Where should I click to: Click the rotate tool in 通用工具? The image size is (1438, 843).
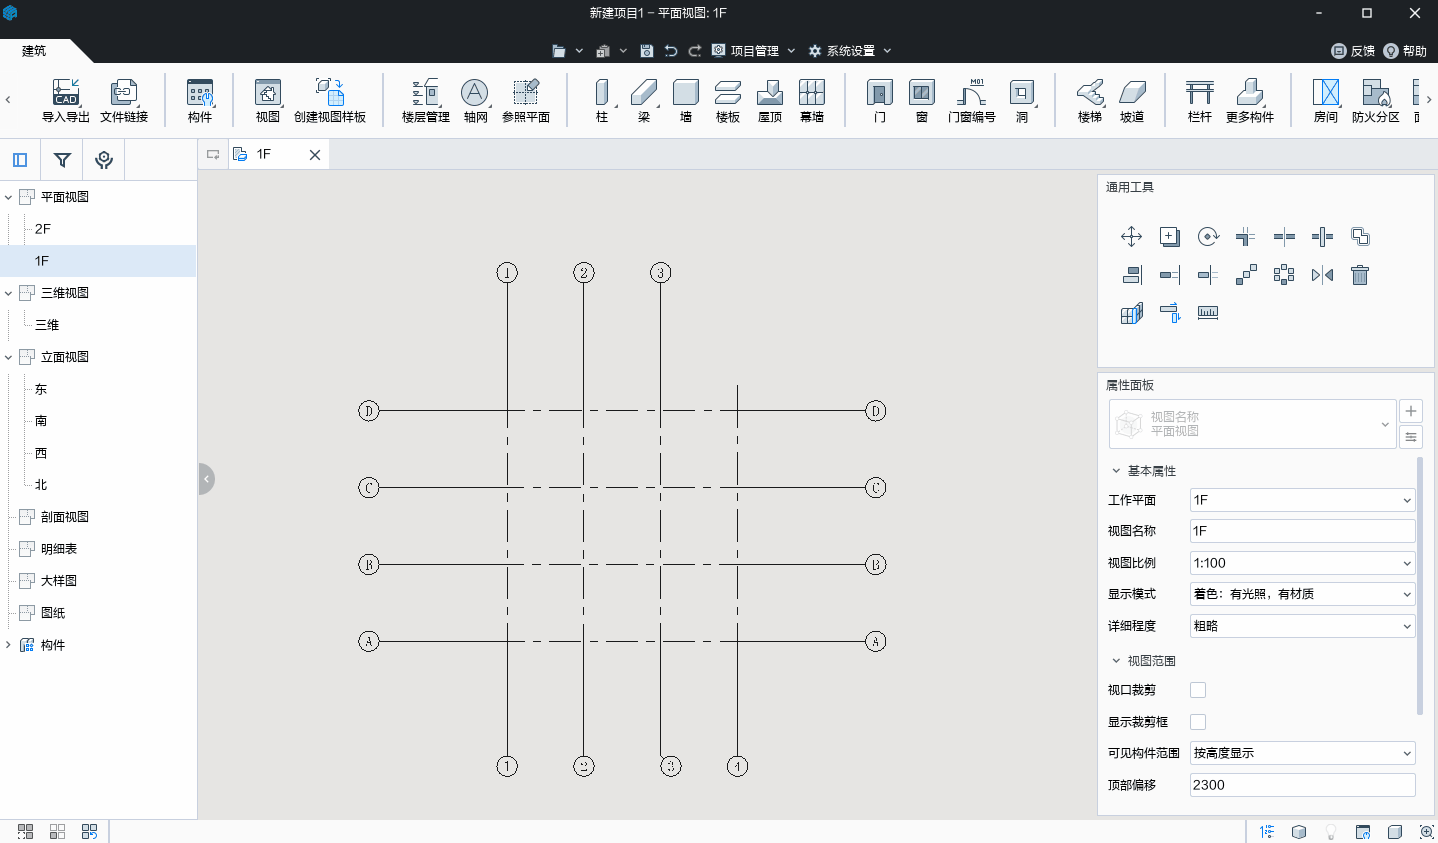pos(1208,237)
